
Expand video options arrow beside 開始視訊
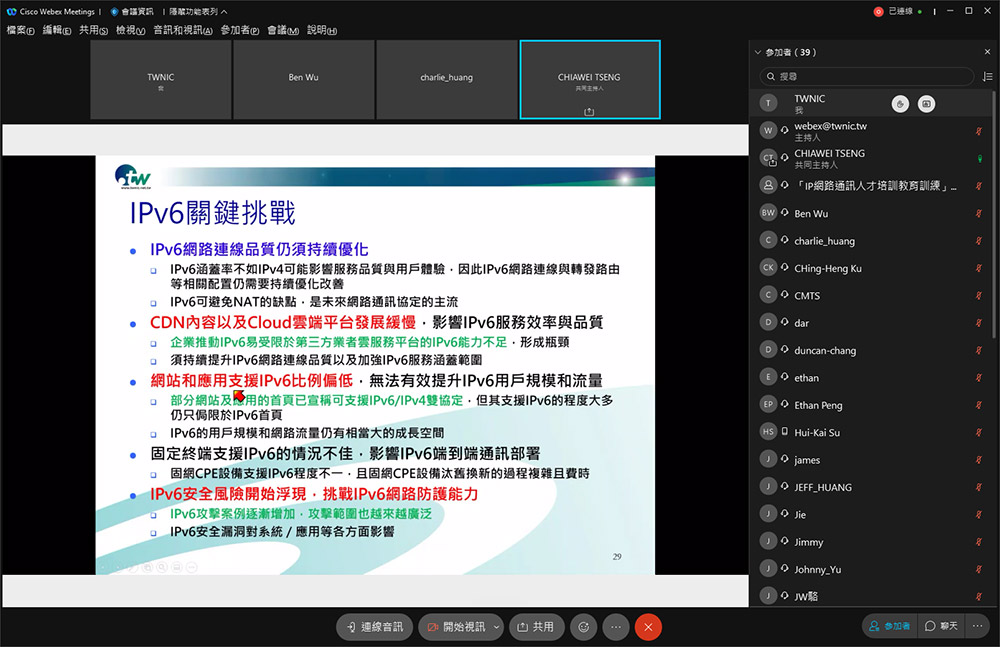click(496, 626)
